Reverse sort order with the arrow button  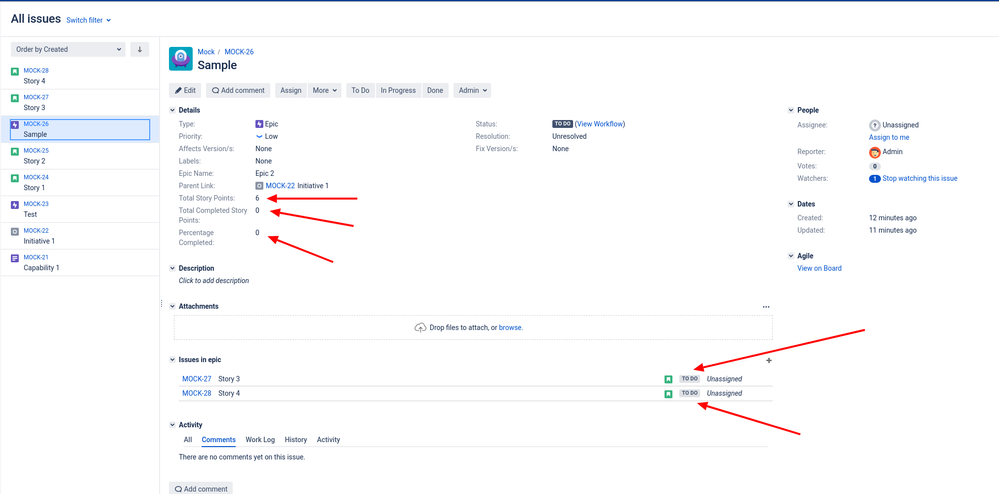click(140, 49)
